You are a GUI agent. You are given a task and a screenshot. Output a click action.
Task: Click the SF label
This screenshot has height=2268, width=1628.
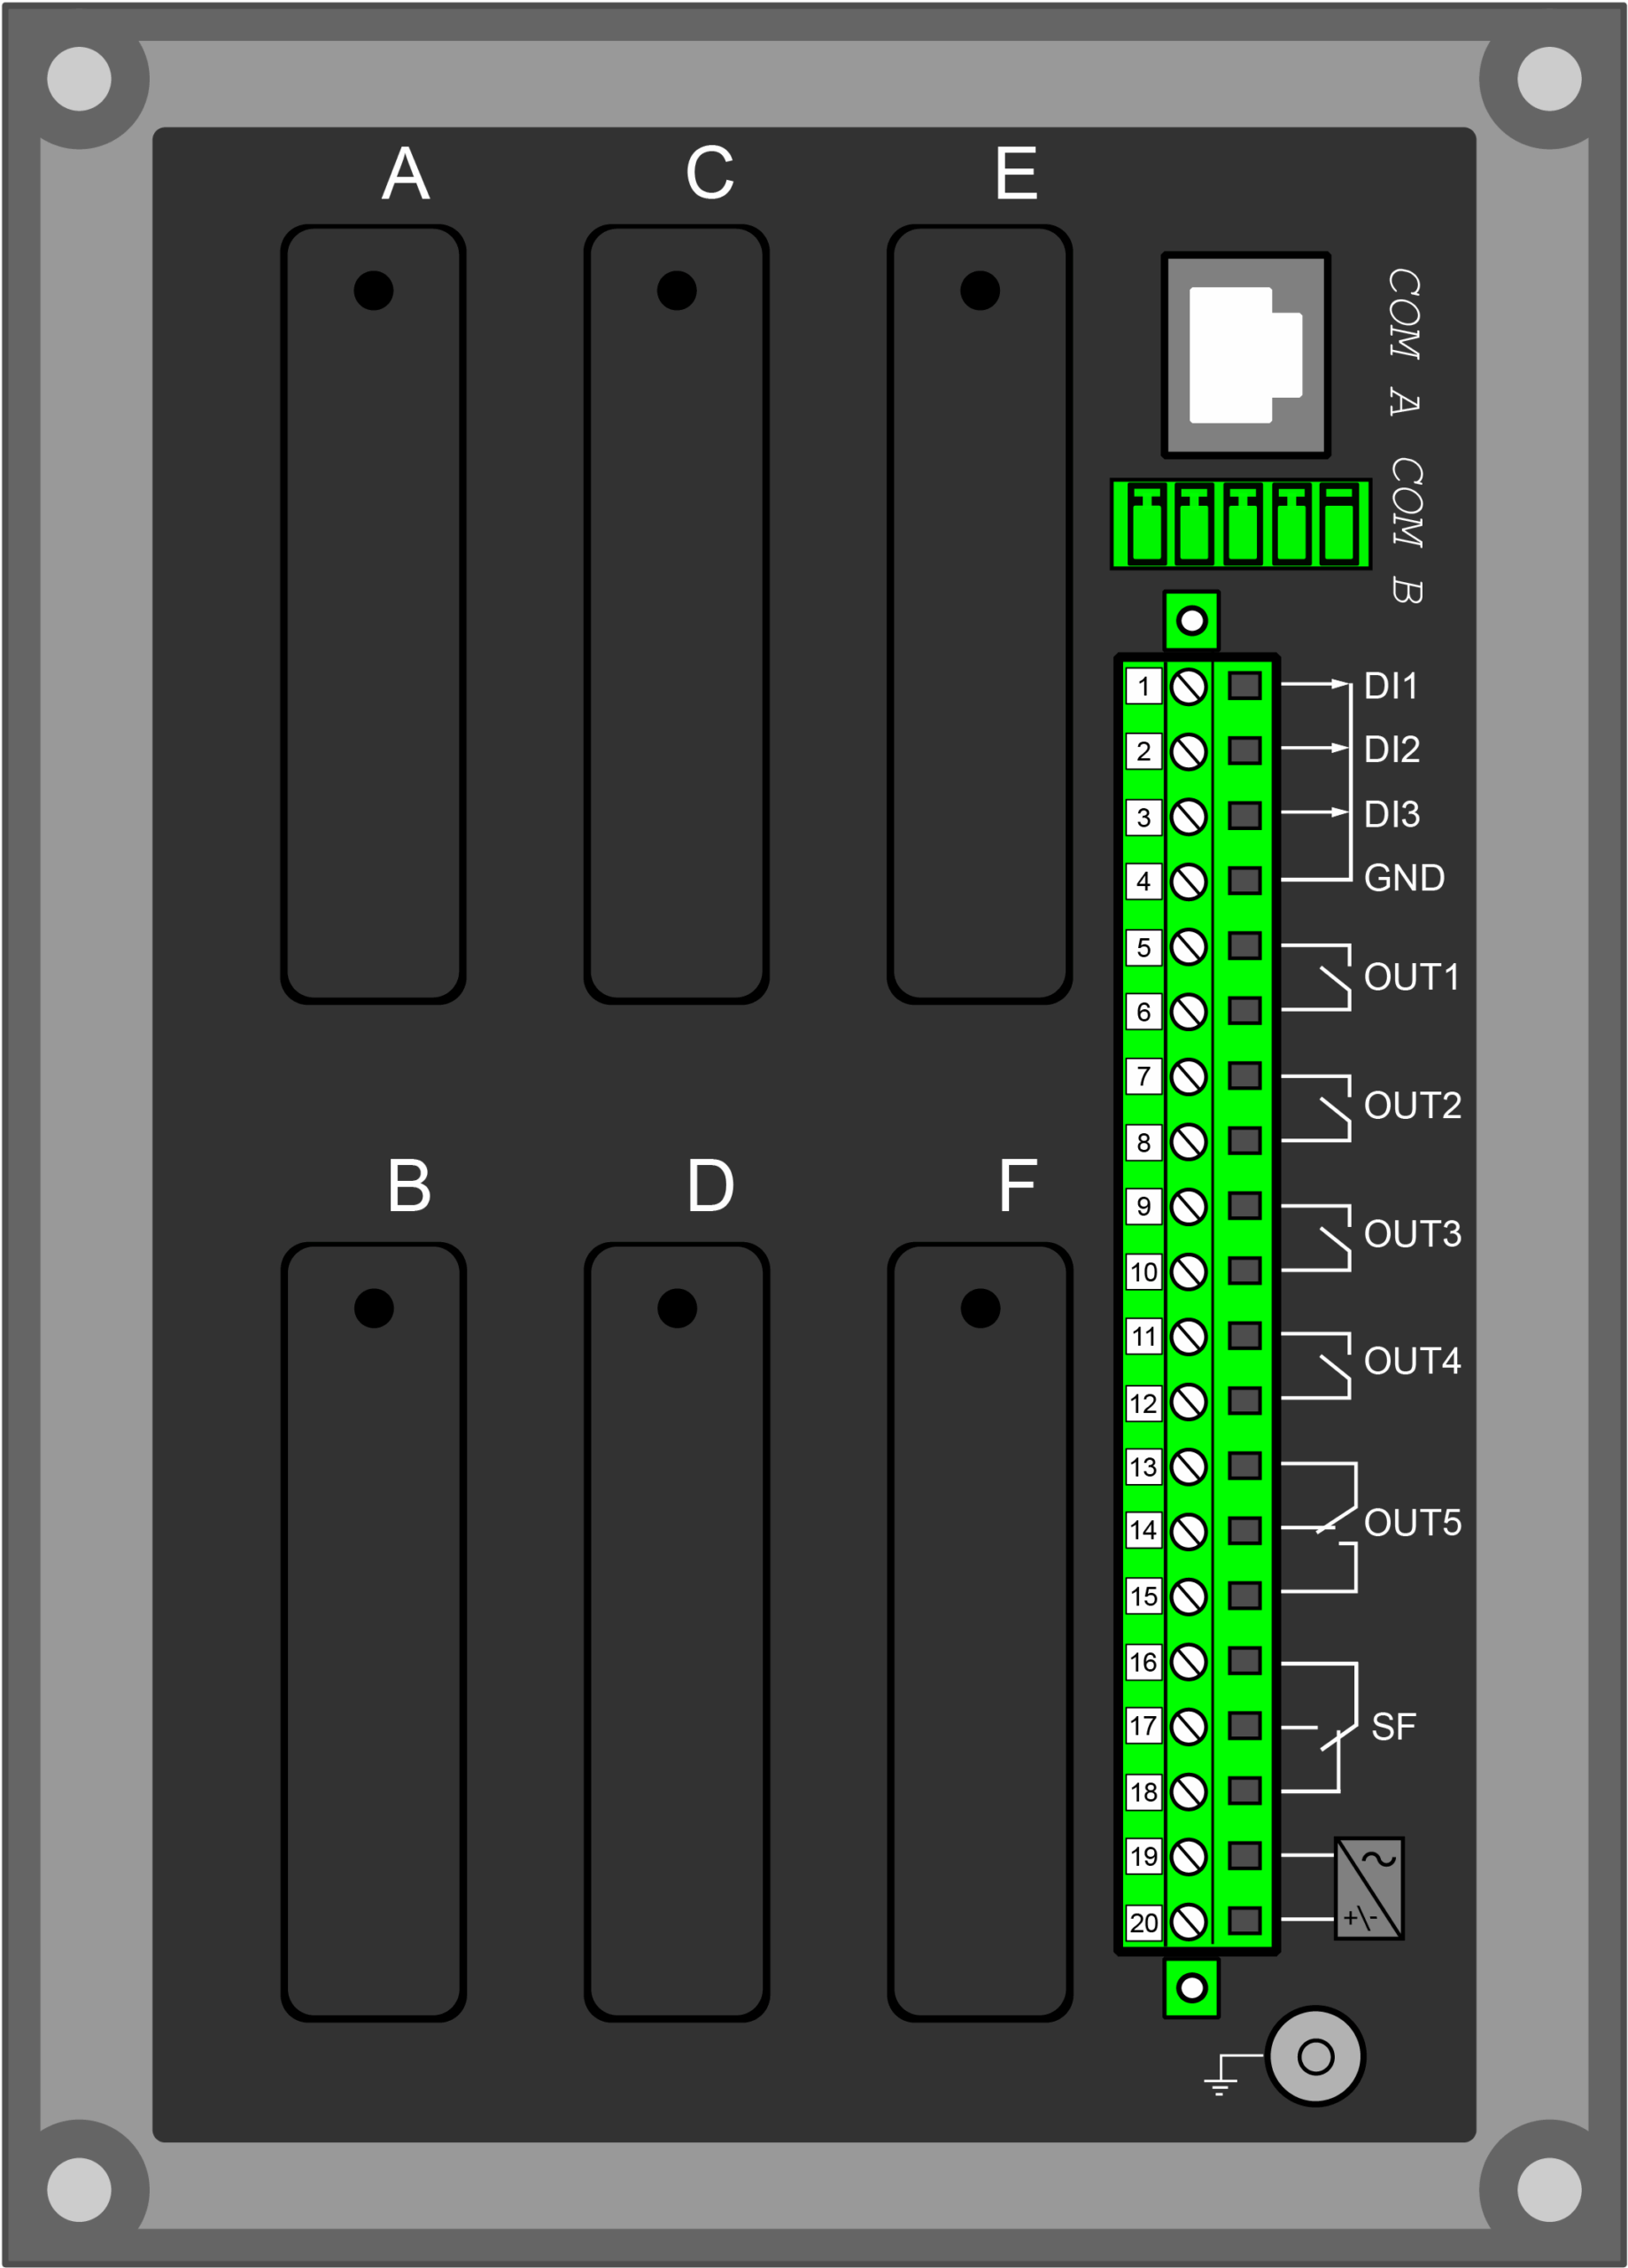coord(1393,1727)
